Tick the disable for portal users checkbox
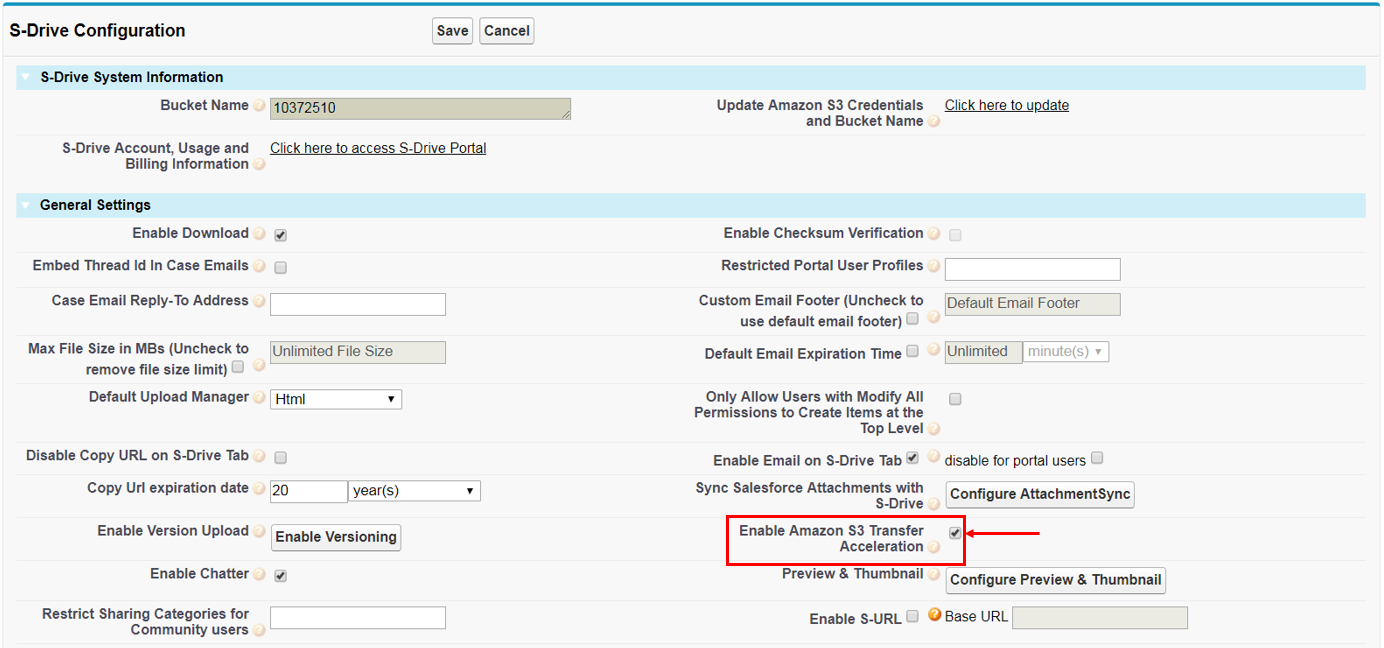1384x648 pixels. (1097, 459)
